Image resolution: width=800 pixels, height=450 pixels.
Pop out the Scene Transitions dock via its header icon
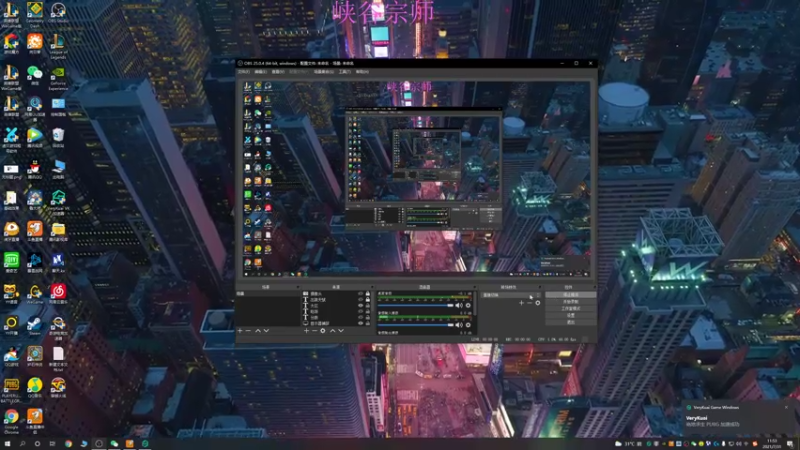[x=540, y=287]
